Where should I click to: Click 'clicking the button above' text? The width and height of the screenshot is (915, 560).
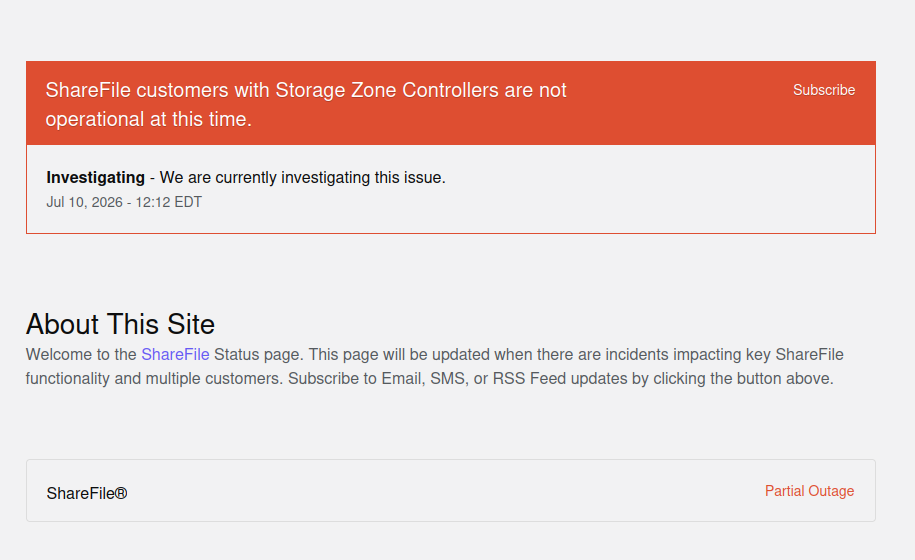[742, 379]
